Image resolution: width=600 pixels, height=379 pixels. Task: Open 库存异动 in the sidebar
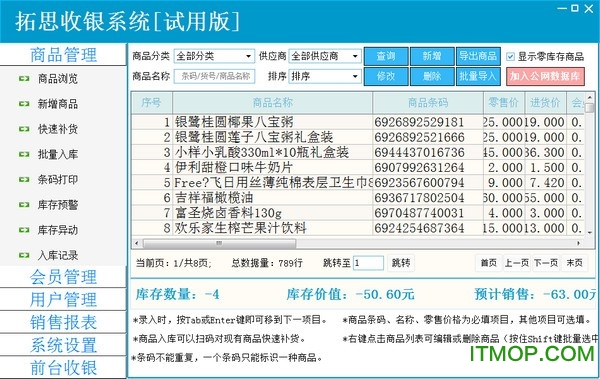(57, 230)
